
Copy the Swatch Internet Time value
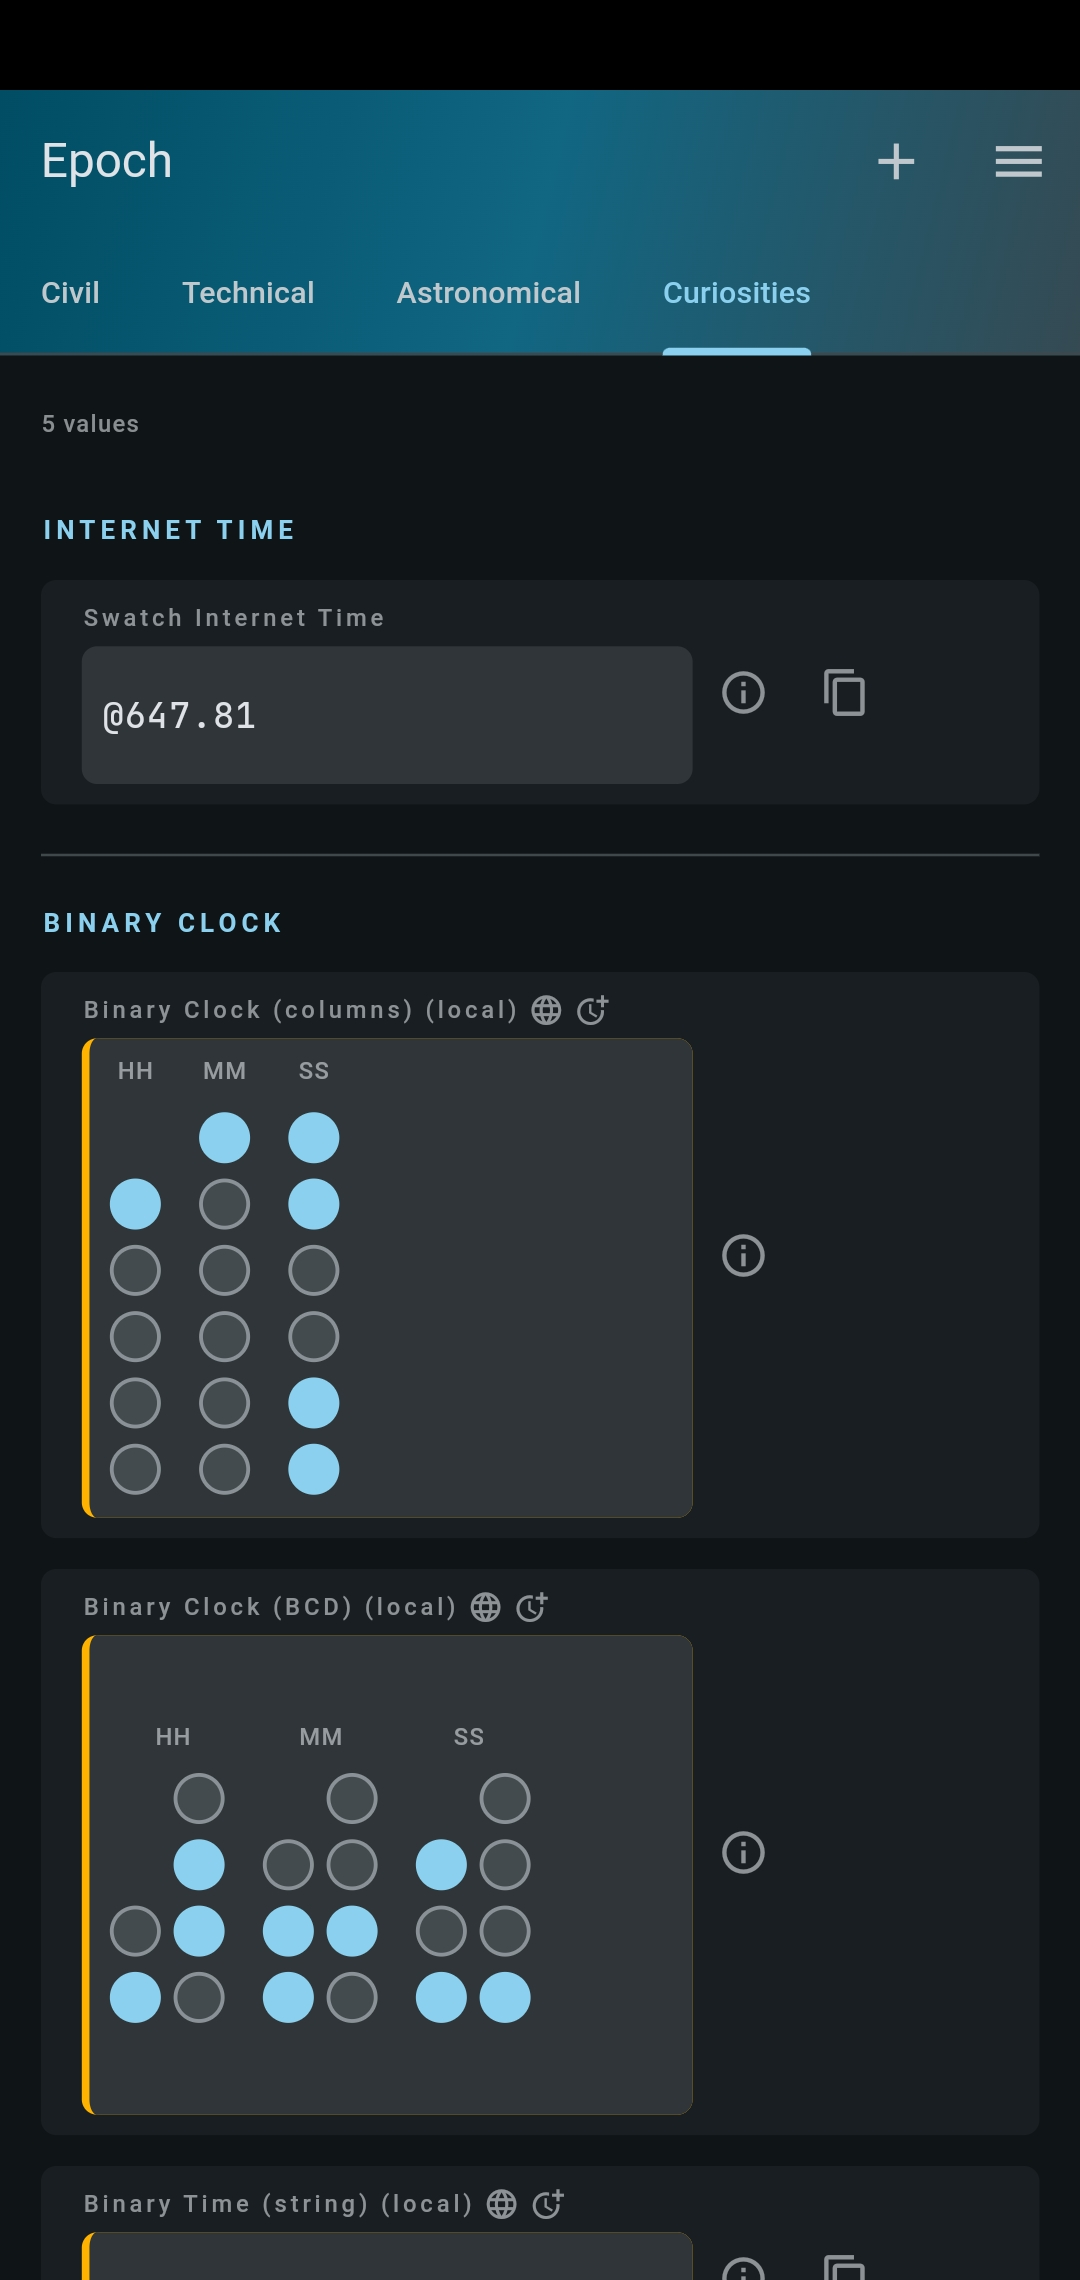pos(844,692)
